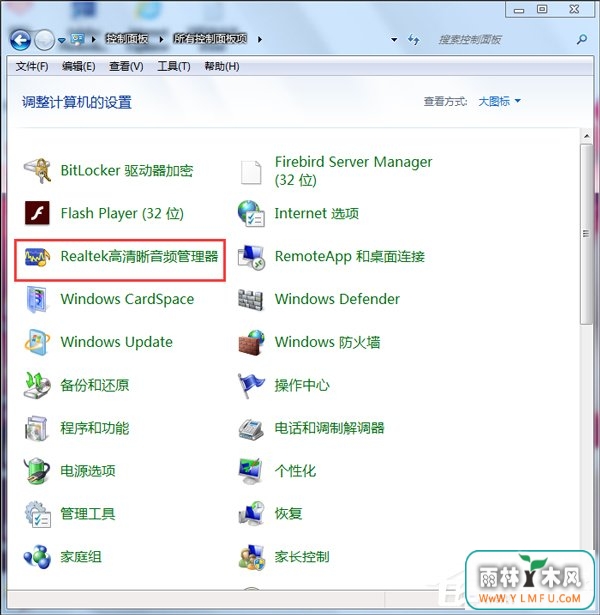Open the Internet 选项 link text
This screenshot has height=615, width=600.
pos(316,213)
